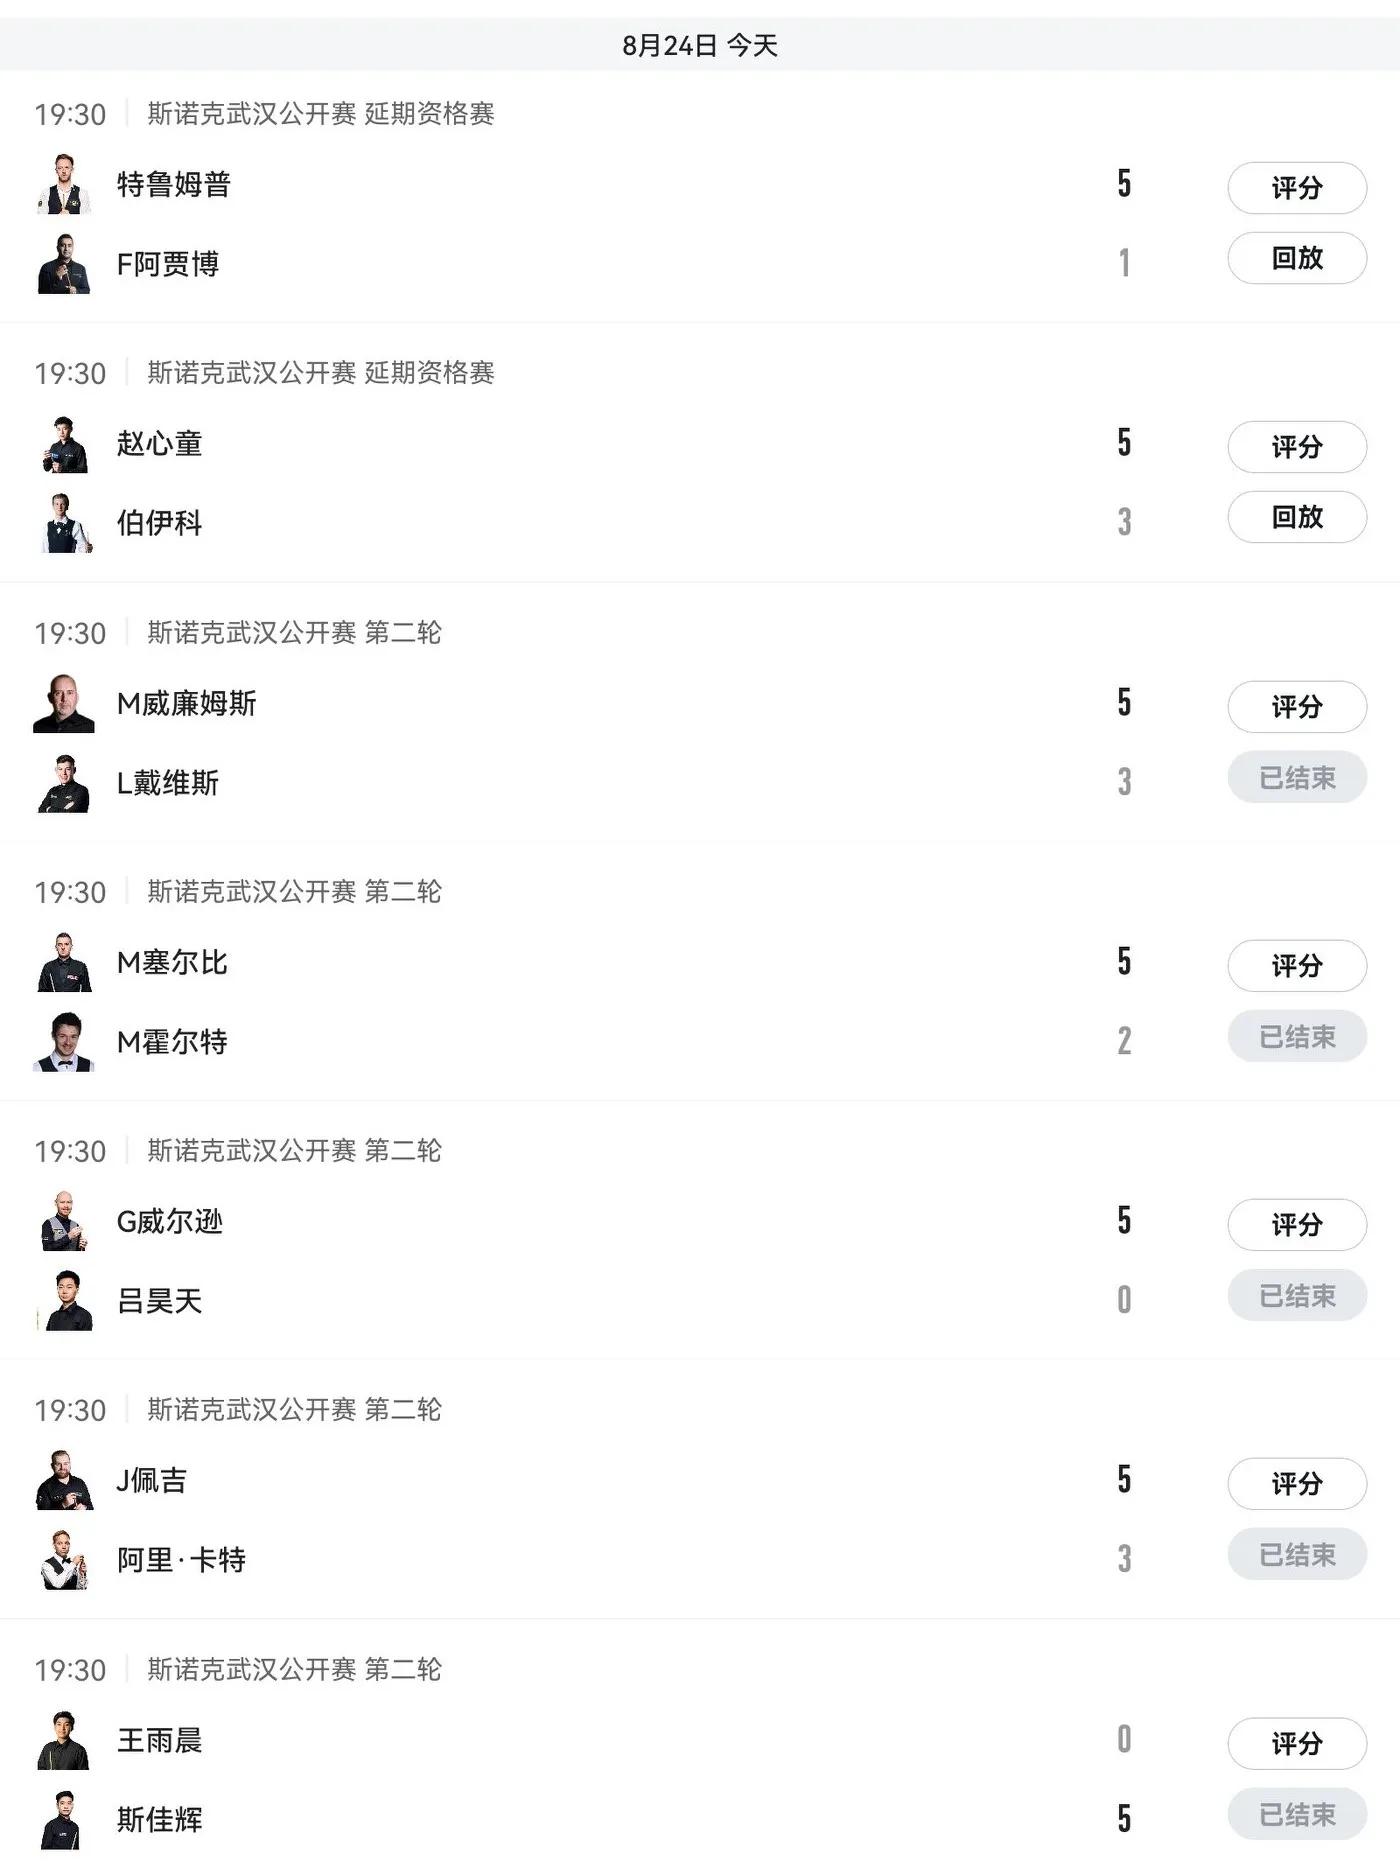The width and height of the screenshot is (1400, 1875).
Task: Select the 8月24日 今天 date header
Action: pos(700,45)
